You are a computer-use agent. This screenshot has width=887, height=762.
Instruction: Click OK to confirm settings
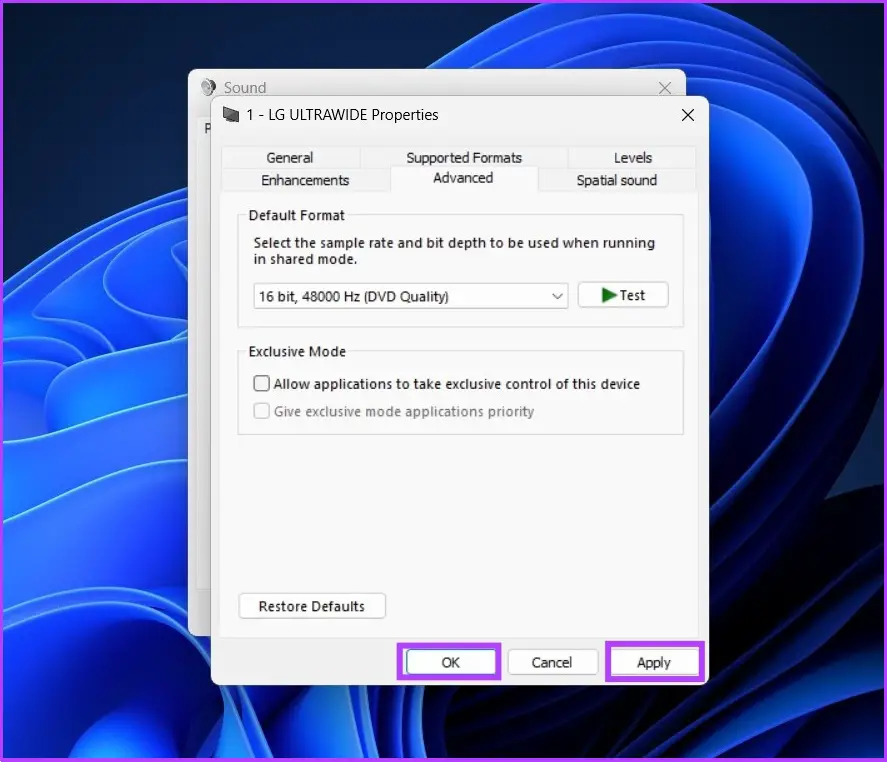[450, 662]
